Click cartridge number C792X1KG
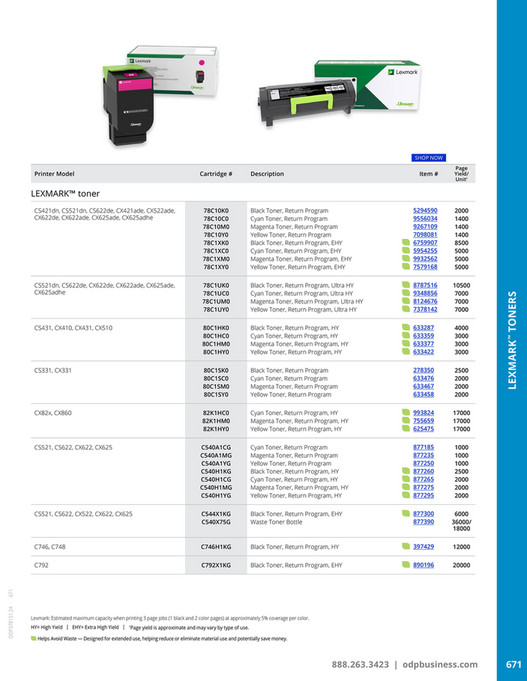527x681 pixels. [x=216, y=565]
